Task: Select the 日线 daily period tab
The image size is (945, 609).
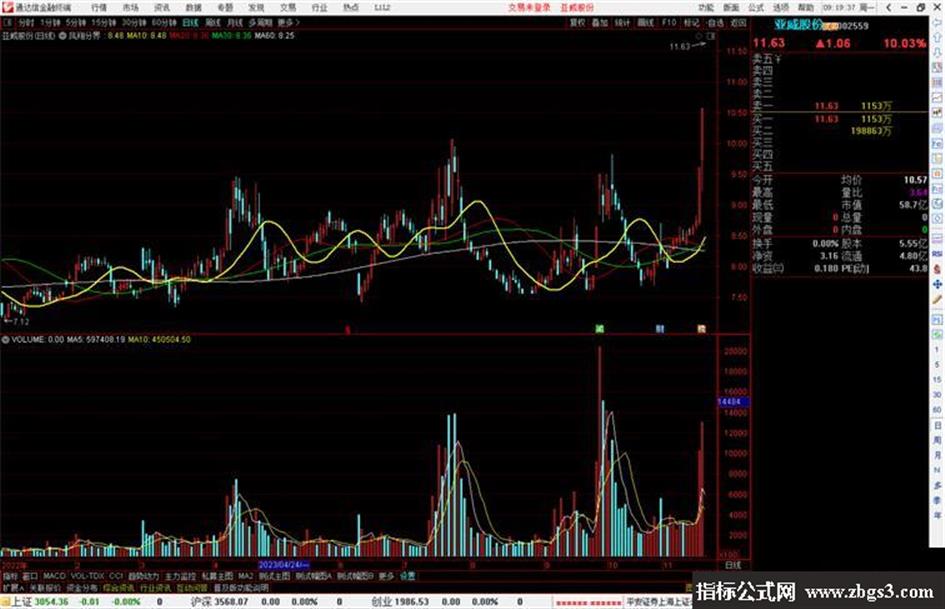Action: pos(190,23)
